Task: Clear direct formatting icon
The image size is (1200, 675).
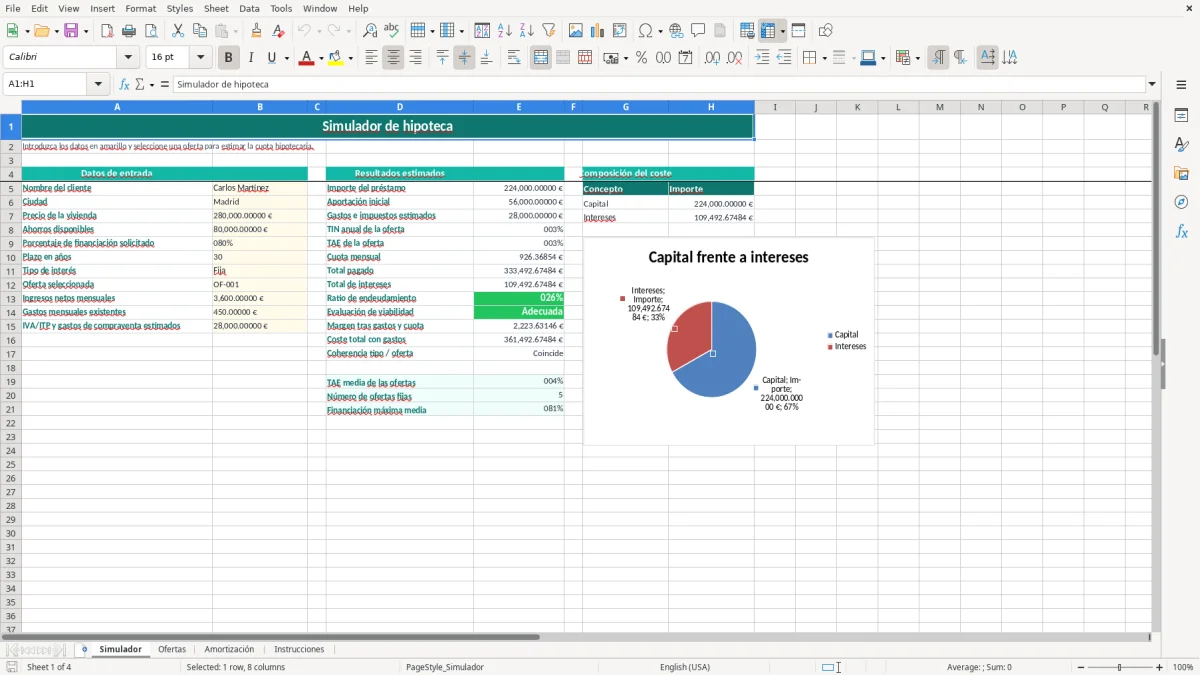Action: pyautogui.click(x=279, y=31)
